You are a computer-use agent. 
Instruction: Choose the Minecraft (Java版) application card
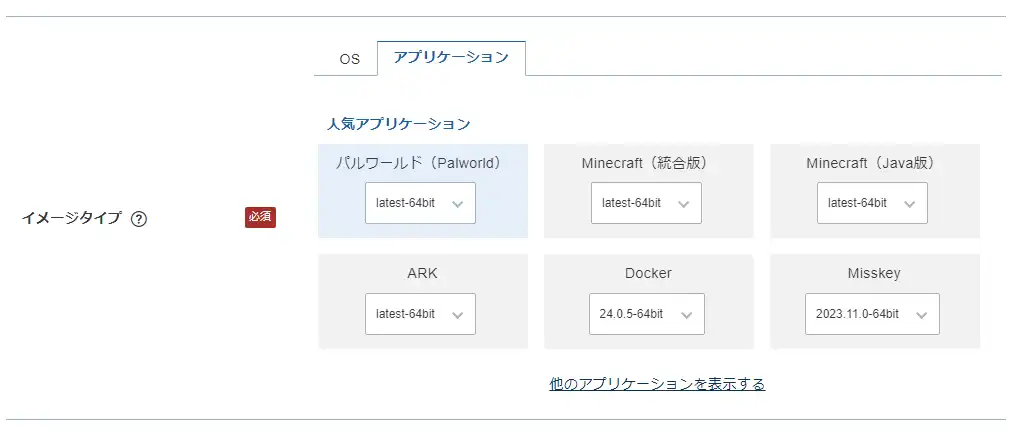875,191
